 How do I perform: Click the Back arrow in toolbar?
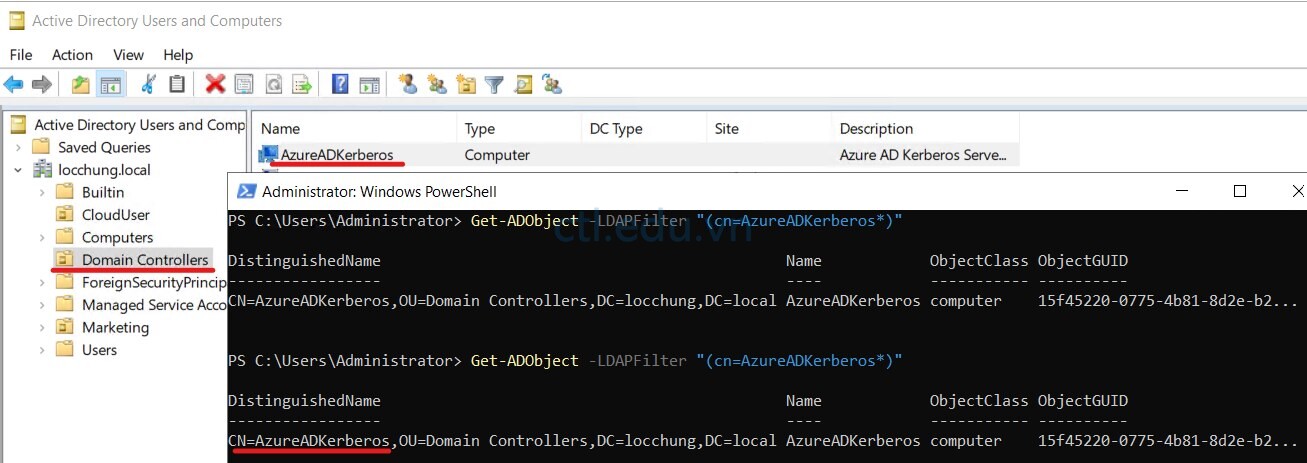tap(13, 85)
